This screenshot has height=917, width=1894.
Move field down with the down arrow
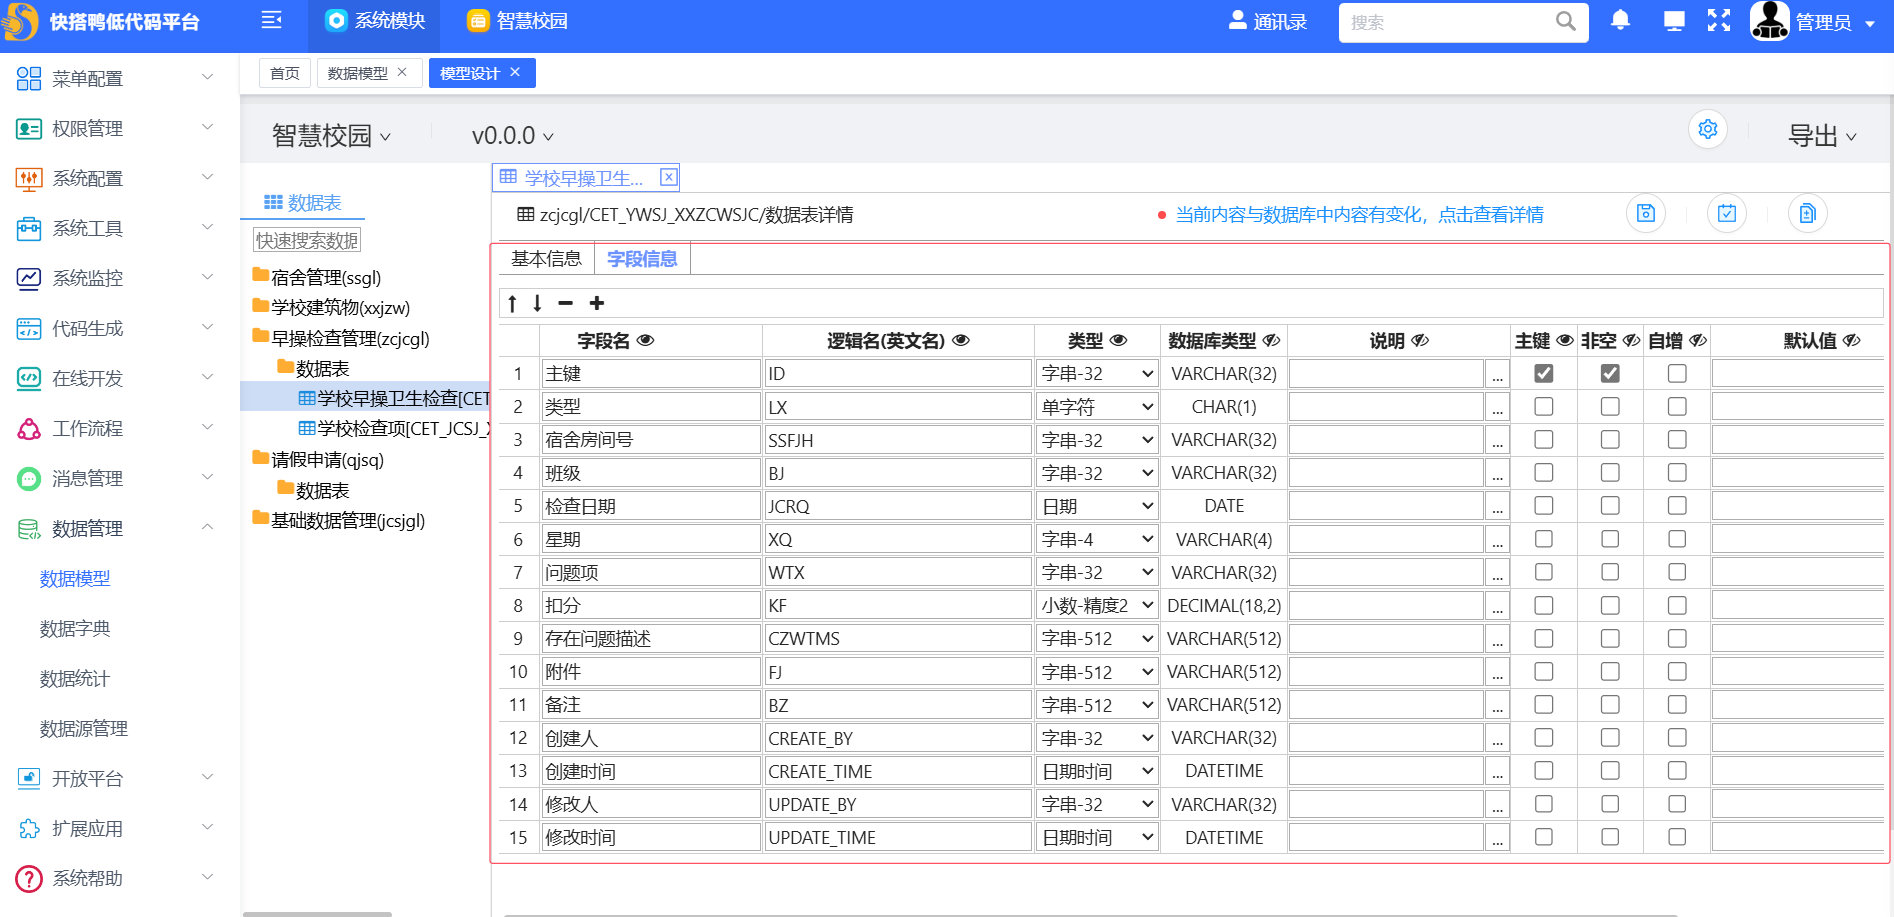click(537, 303)
